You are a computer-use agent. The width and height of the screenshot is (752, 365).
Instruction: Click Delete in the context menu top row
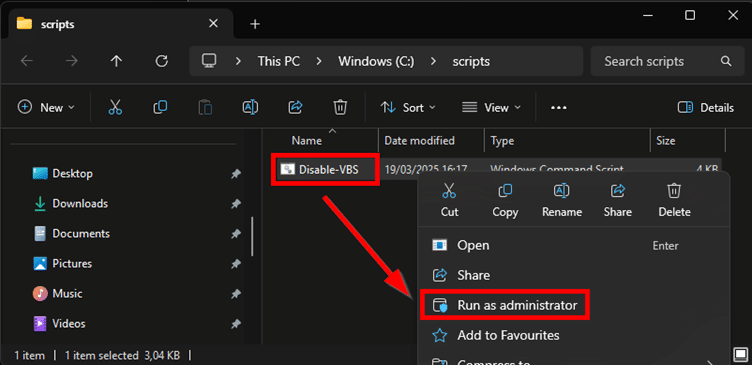click(674, 200)
